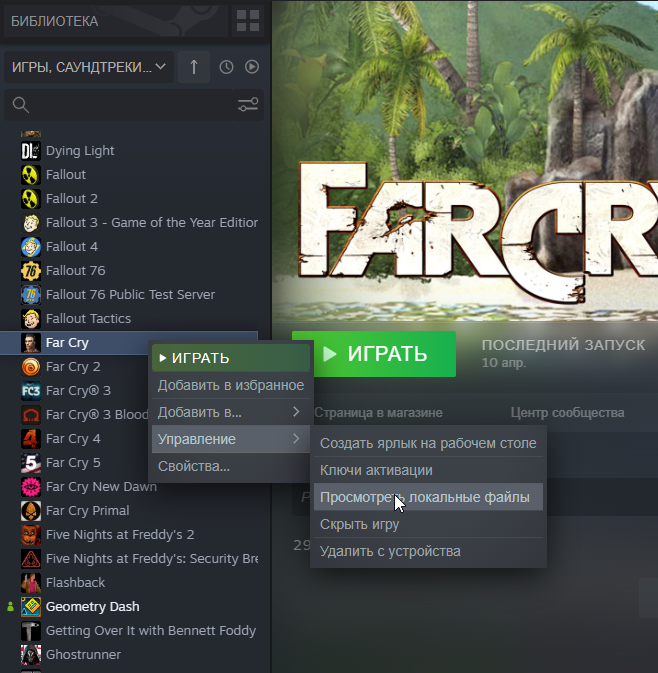658x673 pixels.
Task: Select Far Cry 3 Blood Dragon icon
Action: (x=31, y=415)
